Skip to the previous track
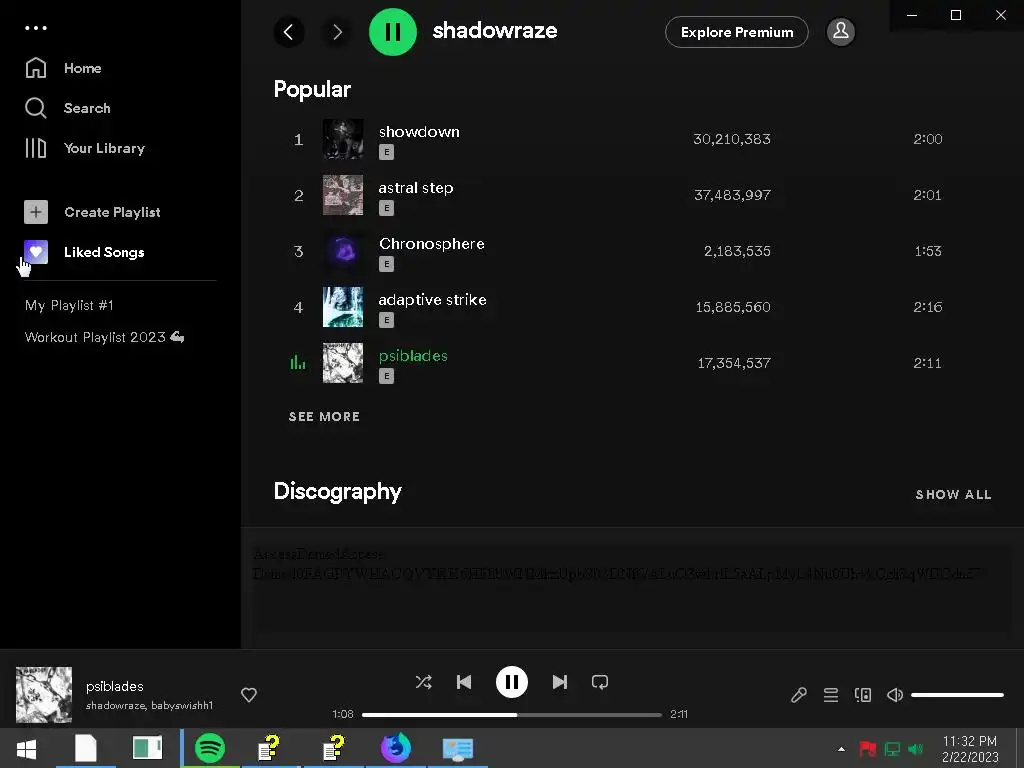Viewport: 1024px width, 768px height. (x=464, y=682)
